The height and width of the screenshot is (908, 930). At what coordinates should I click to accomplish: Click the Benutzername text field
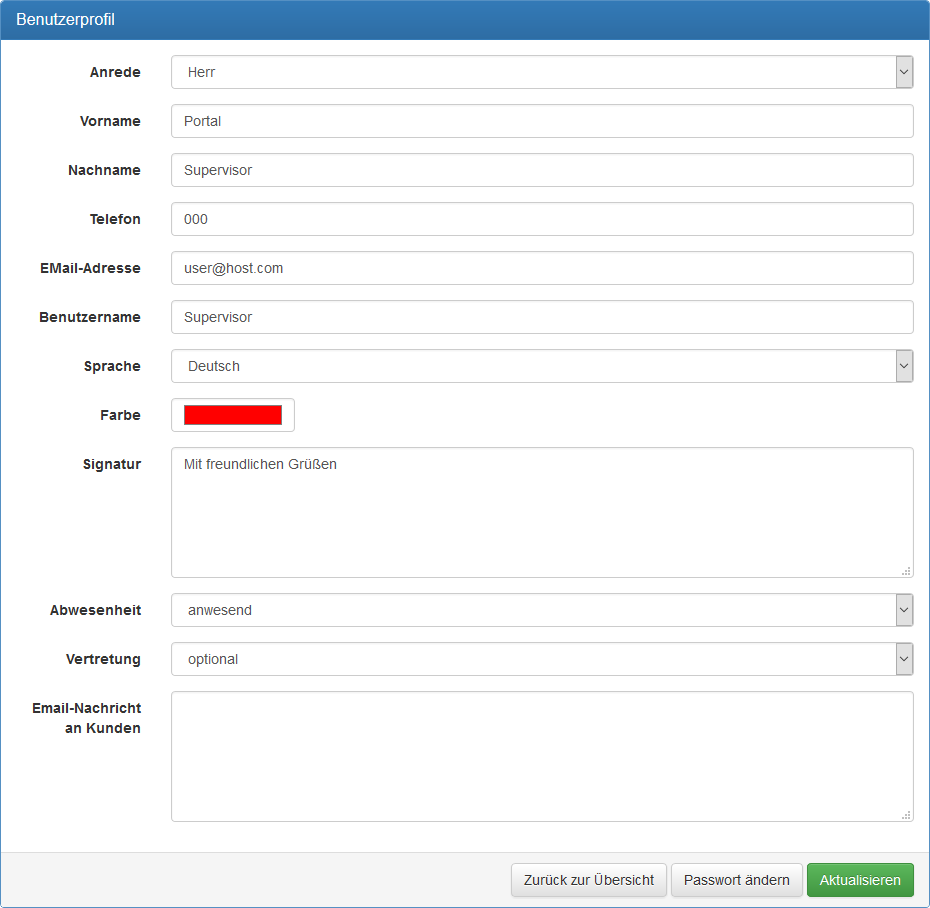tap(541, 317)
